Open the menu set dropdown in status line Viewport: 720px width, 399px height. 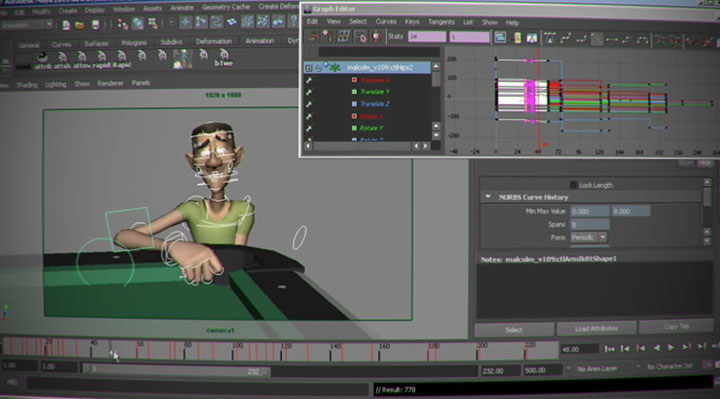tap(26, 25)
